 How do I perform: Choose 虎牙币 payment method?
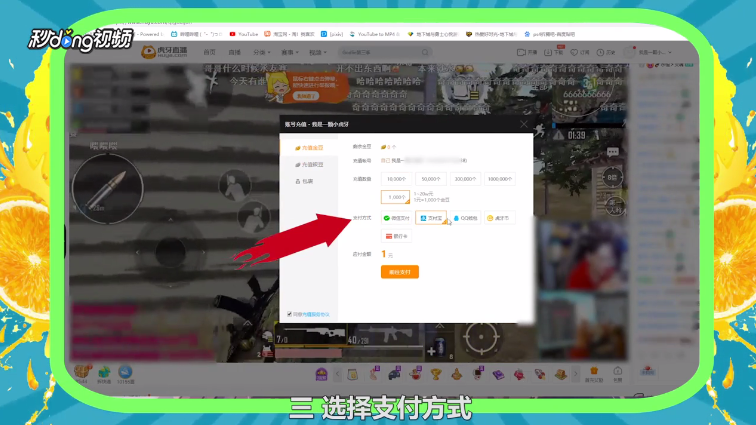click(x=500, y=218)
